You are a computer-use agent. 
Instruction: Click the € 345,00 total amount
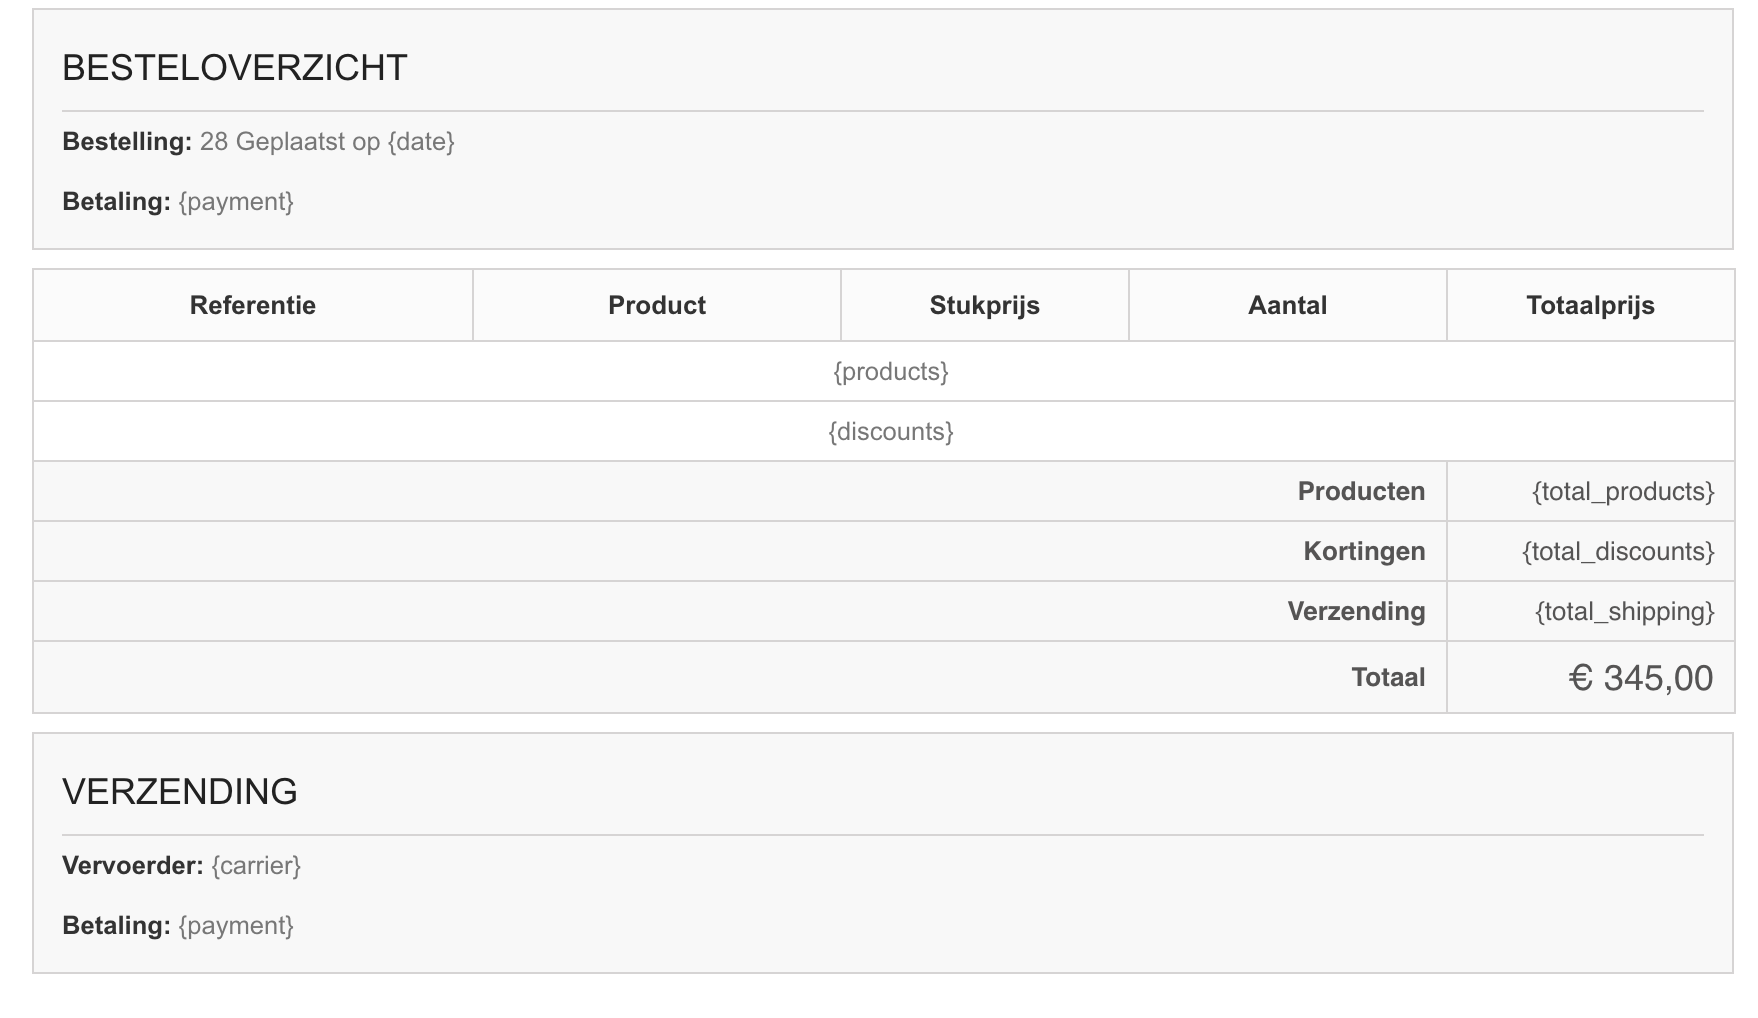coord(1641,678)
